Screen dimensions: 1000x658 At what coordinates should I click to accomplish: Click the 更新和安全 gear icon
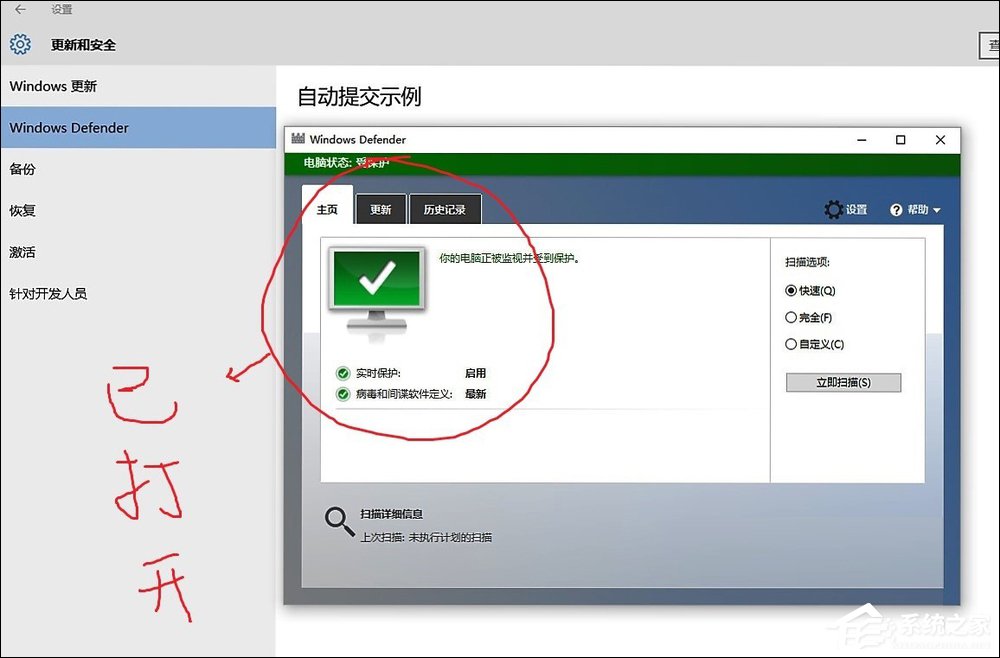pos(18,44)
